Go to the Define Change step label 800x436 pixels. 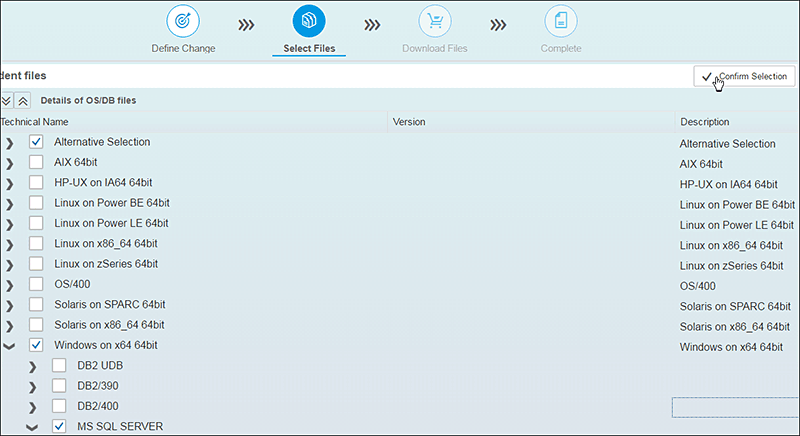183,48
